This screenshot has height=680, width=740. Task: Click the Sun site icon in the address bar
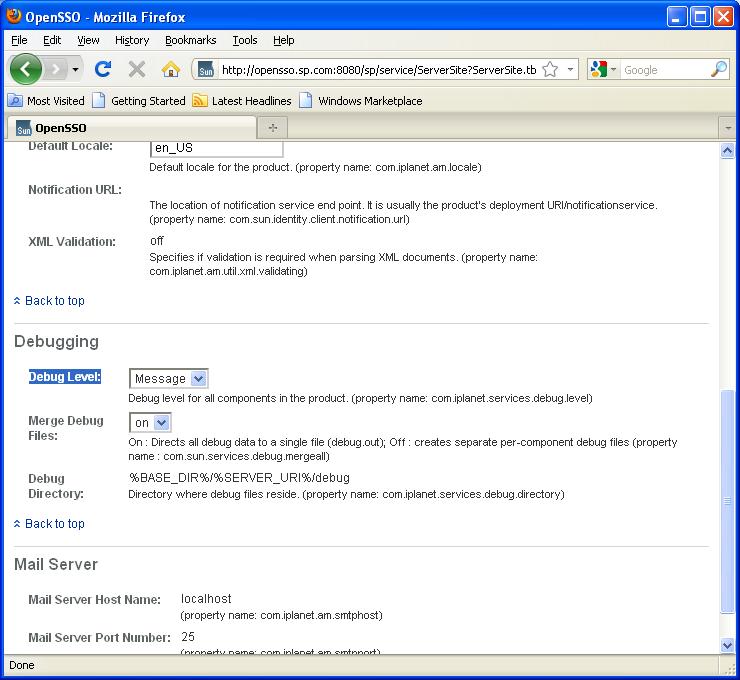click(206, 70)
